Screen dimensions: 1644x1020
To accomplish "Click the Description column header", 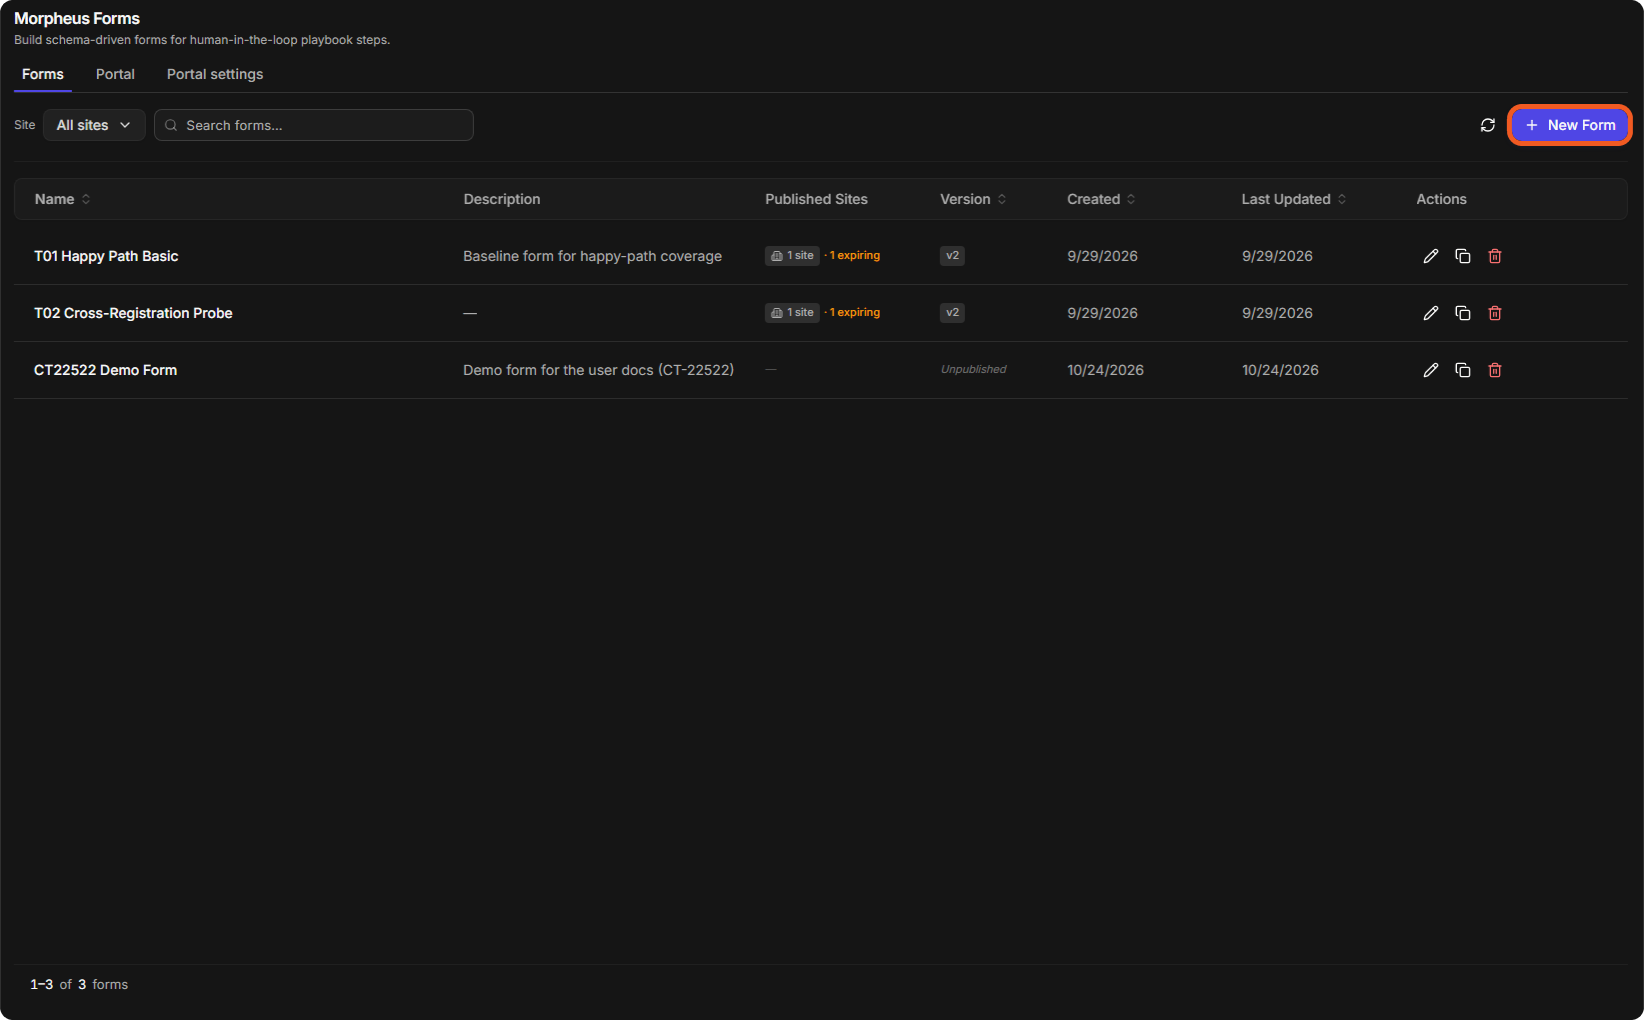I will pos(502,199).
